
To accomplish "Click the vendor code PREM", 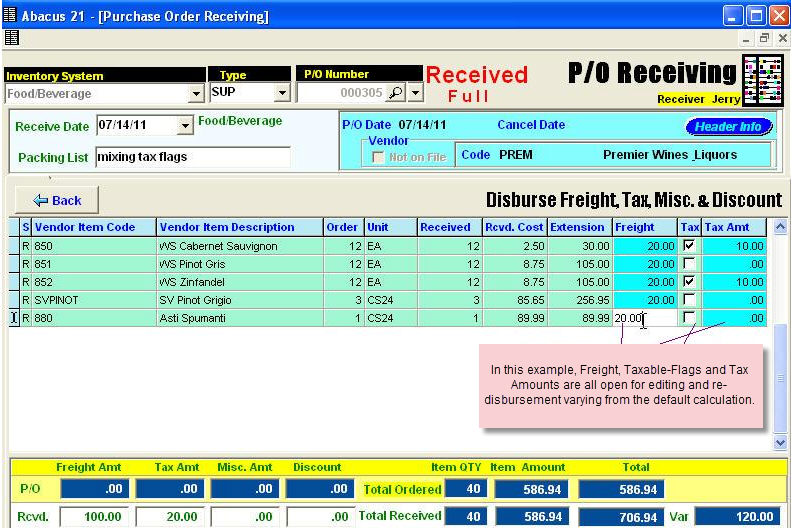I will click(x=516, y=155).
